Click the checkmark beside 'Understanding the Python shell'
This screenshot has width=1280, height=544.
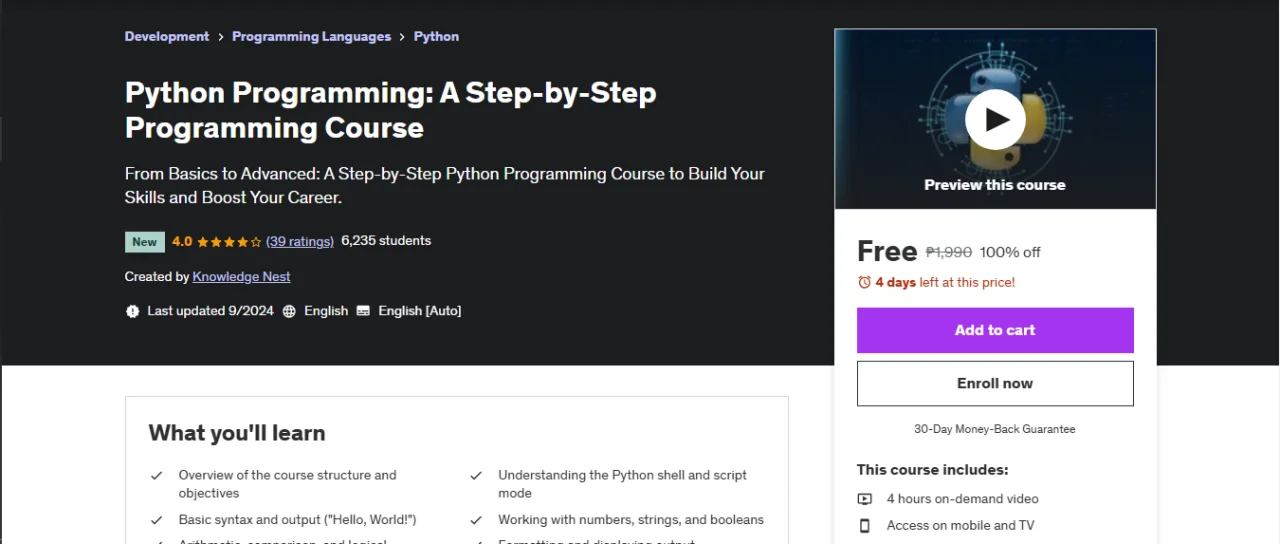point(477,476)
